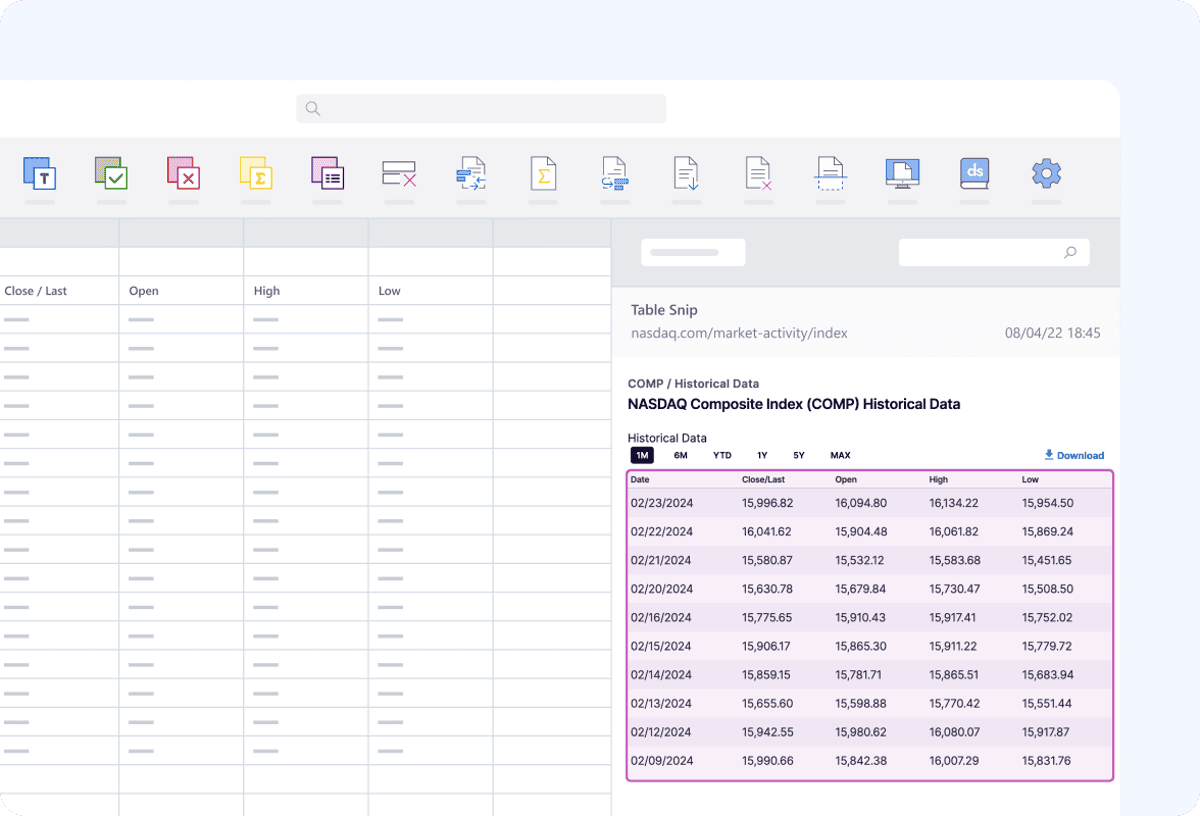Open the DataSnipper documentation book icon

pos(975,175)
